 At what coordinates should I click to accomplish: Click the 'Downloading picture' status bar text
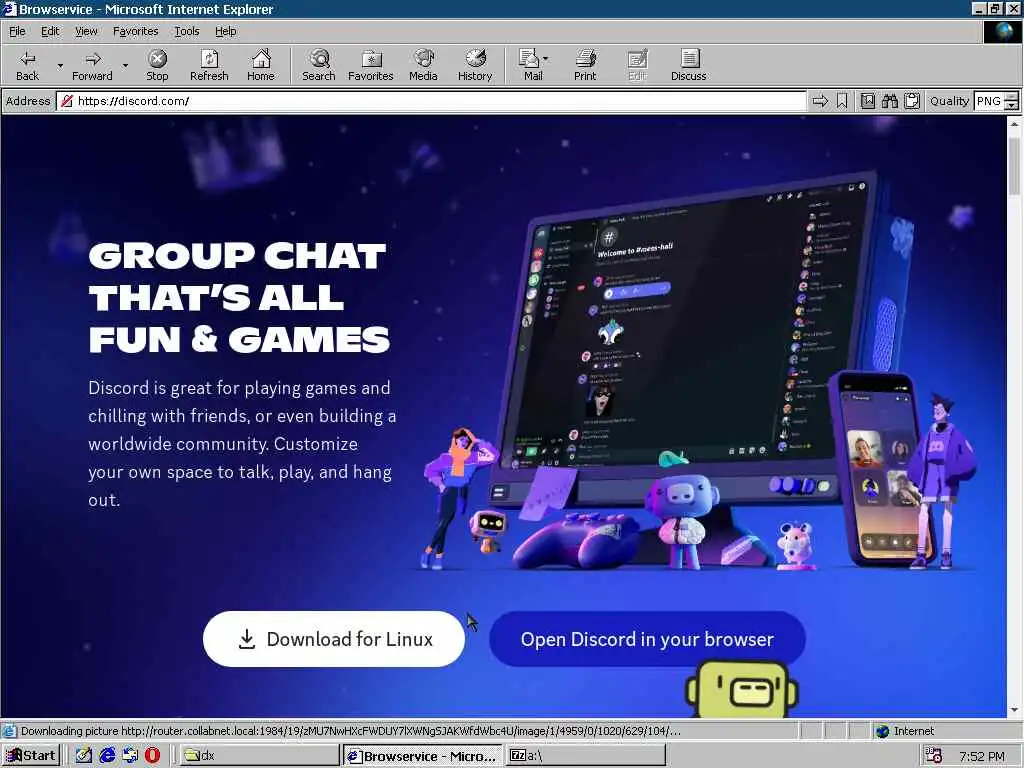coord(351,731)
